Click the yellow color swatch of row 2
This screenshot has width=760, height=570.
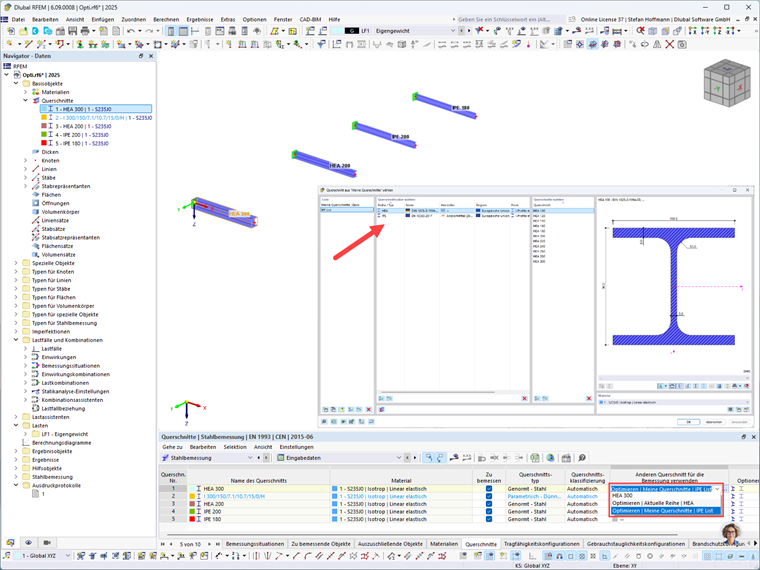tap(192, 496)
